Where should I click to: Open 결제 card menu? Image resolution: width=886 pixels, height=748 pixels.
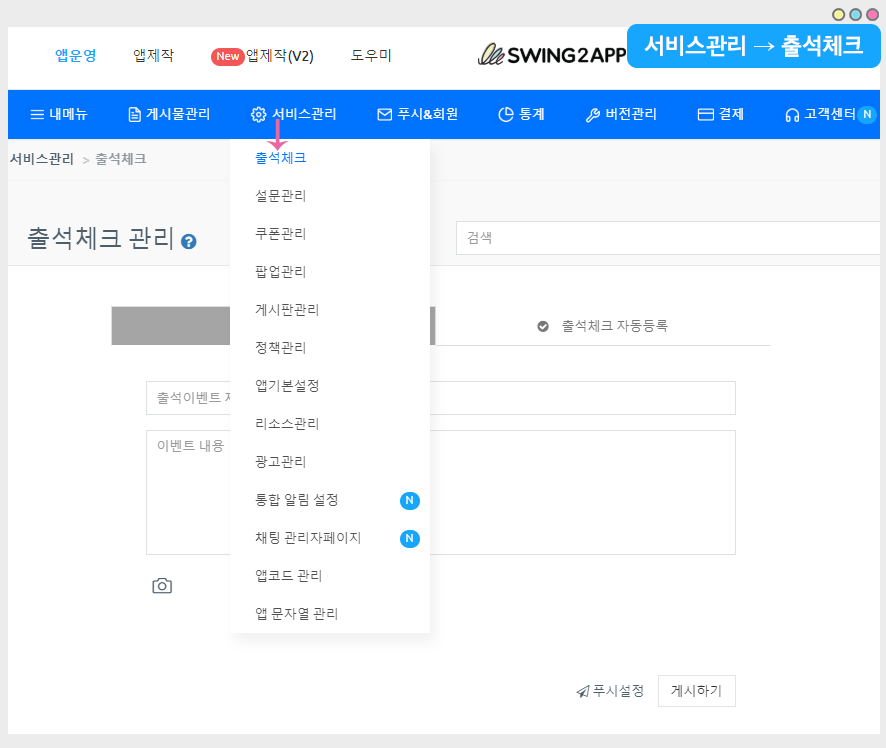coord(720,114)
